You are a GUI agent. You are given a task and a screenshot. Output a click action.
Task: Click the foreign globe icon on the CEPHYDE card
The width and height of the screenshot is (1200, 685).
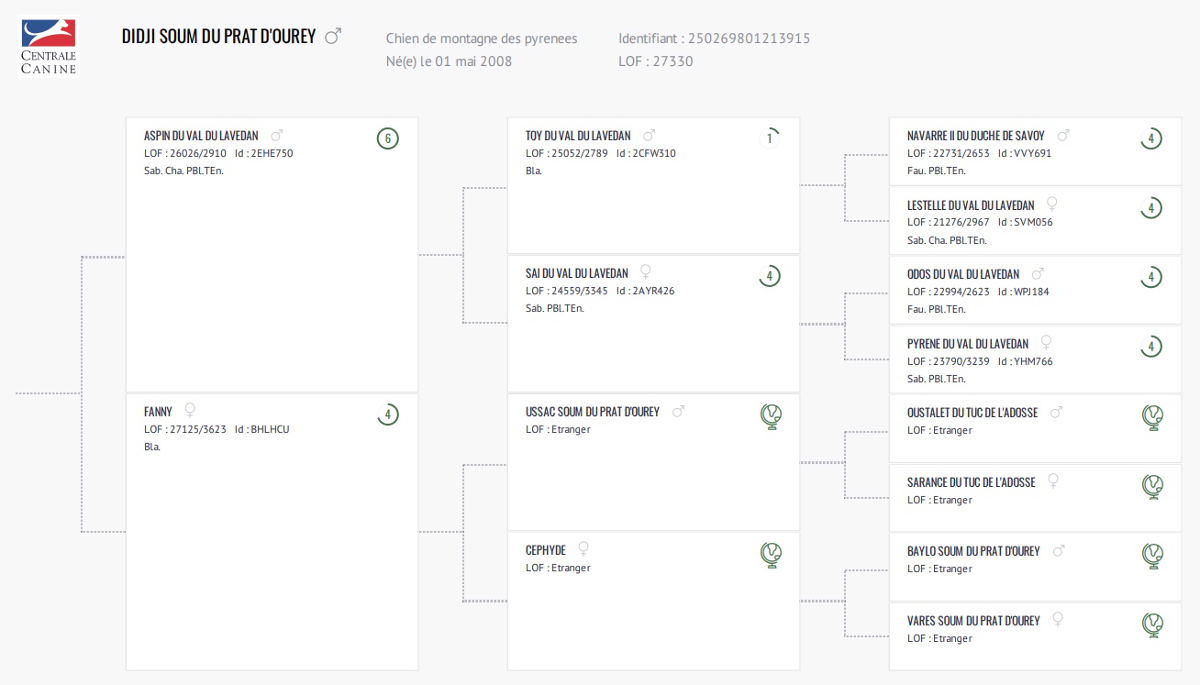point(770,555)
